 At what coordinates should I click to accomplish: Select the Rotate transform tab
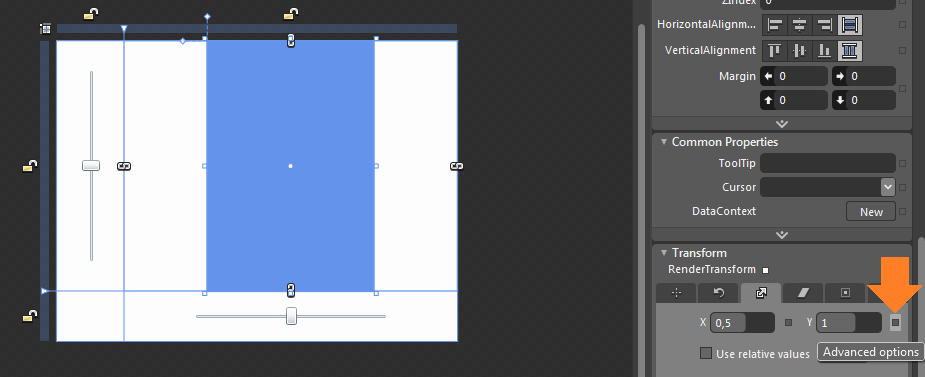pyautogui.click(x=719, y=293)
